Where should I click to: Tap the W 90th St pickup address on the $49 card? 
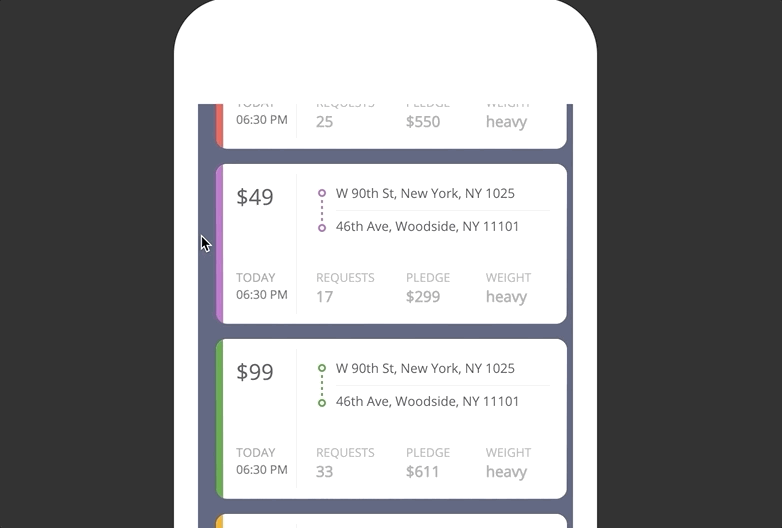[x=425, y=193]
